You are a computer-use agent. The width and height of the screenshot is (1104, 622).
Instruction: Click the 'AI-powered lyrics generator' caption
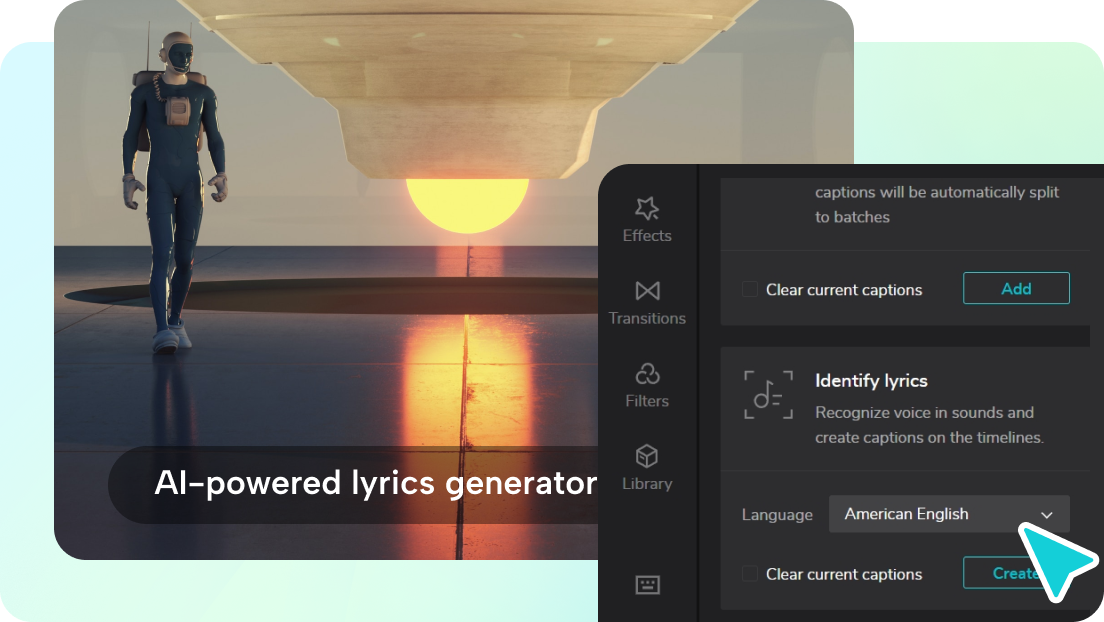tap(375, 483)
